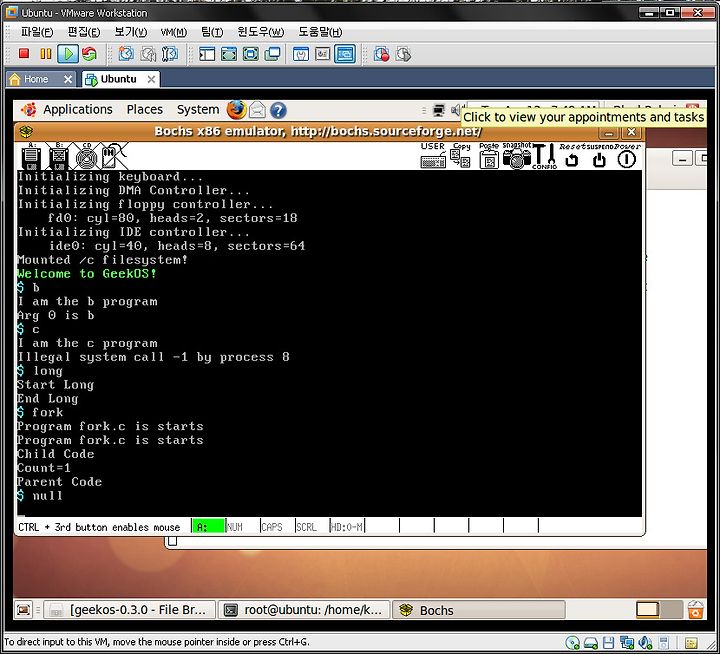Open the Bochs CONFIG wrench icon

coord(544,156)
